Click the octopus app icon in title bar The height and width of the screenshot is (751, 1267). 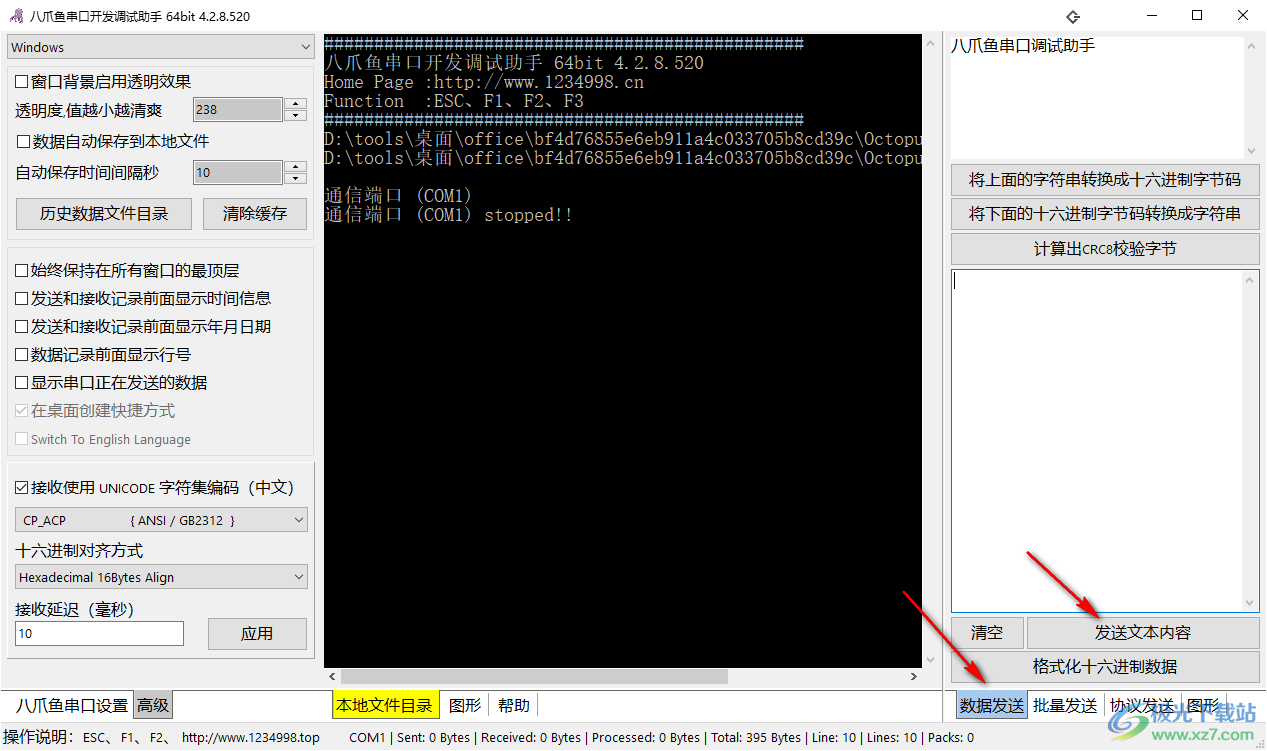pos(15,16)
